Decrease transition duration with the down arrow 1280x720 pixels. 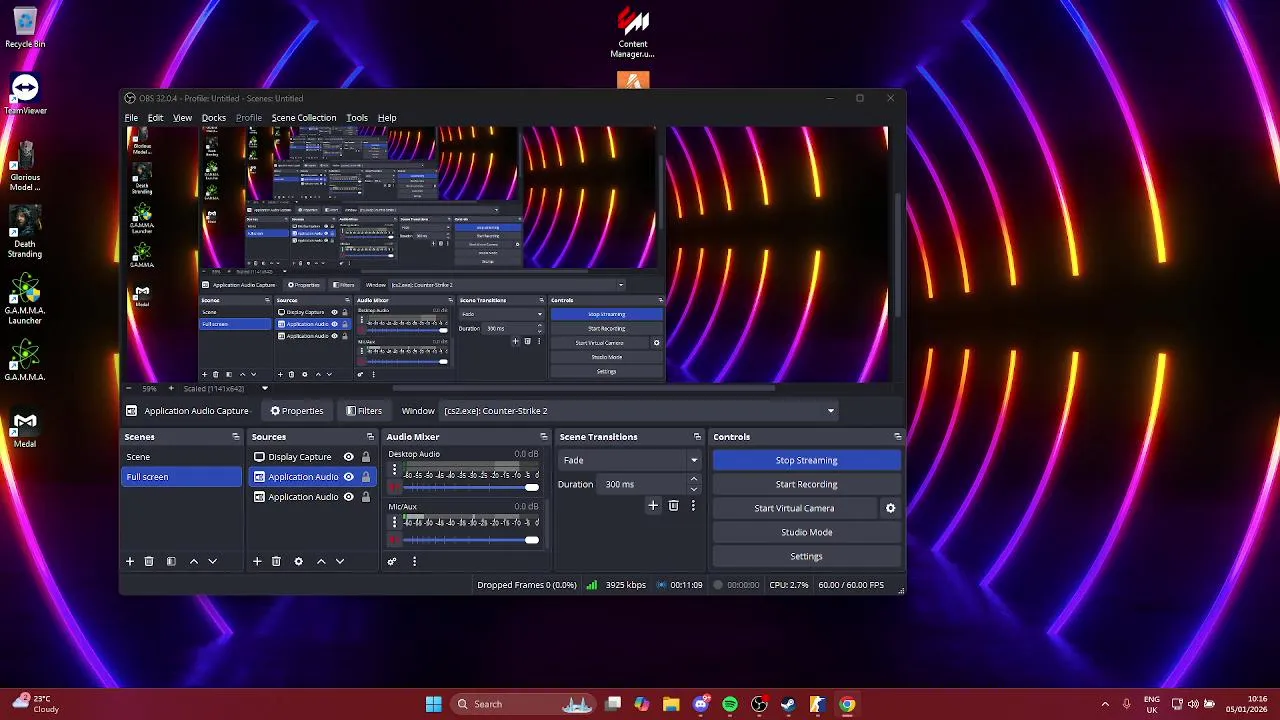[x=694, y=489]
